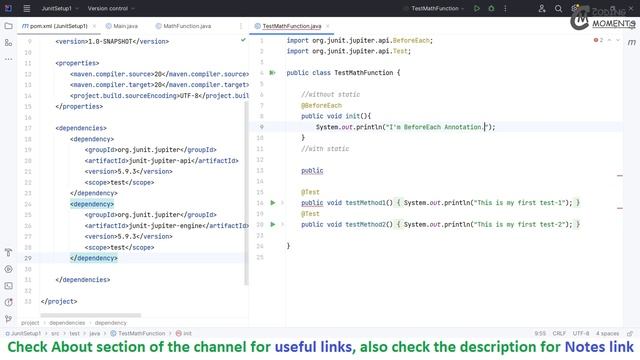Click the pom.xml horizontal scrollbar

coord(91,315)
